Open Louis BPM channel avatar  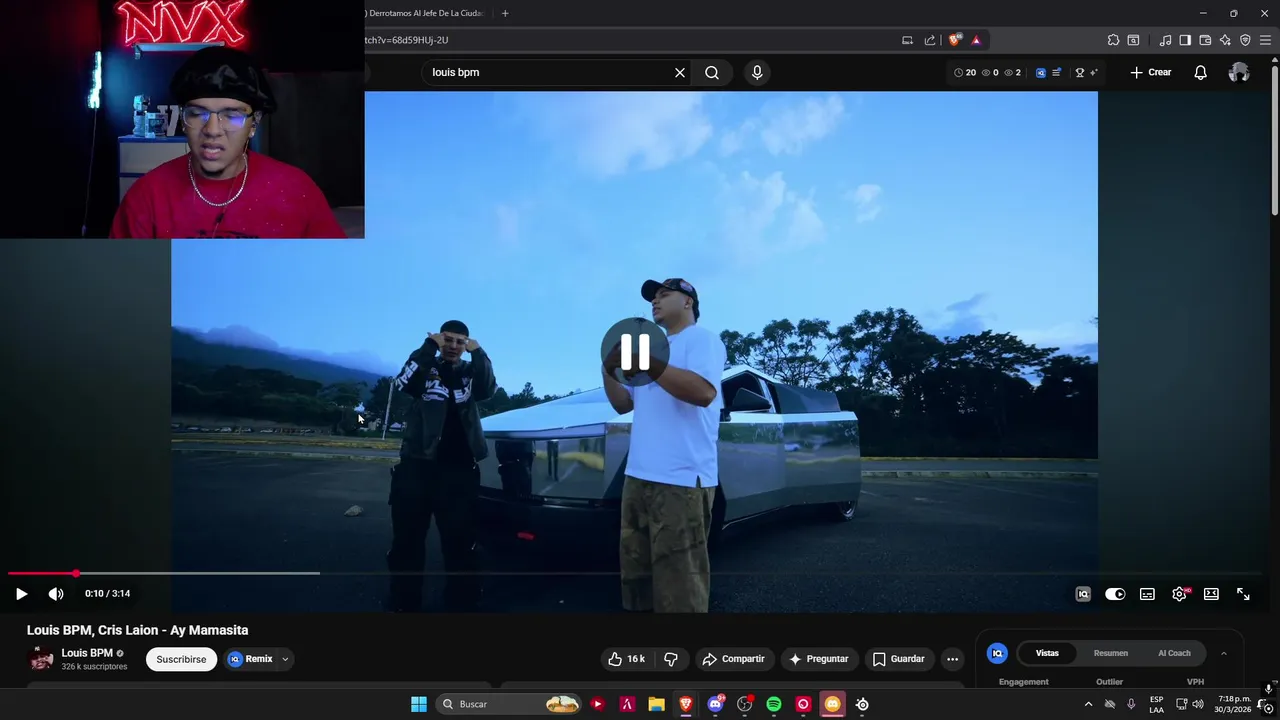[41, 658]
